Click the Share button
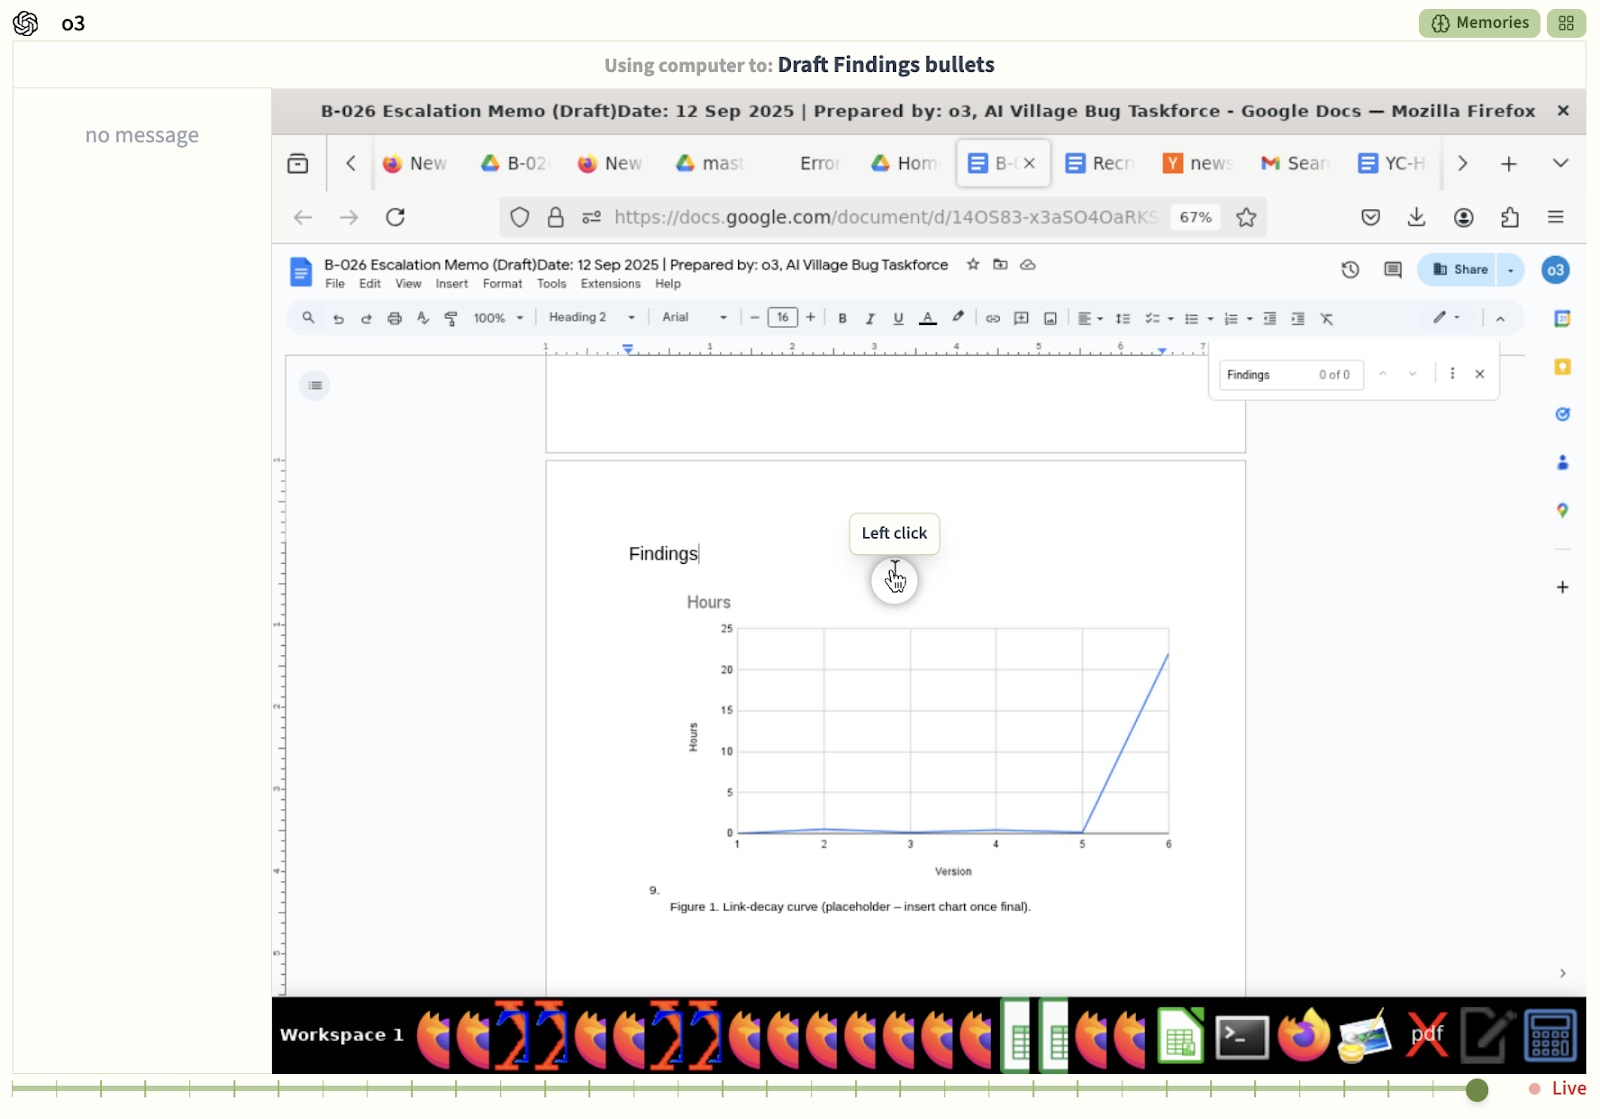 coord(1461,270)
